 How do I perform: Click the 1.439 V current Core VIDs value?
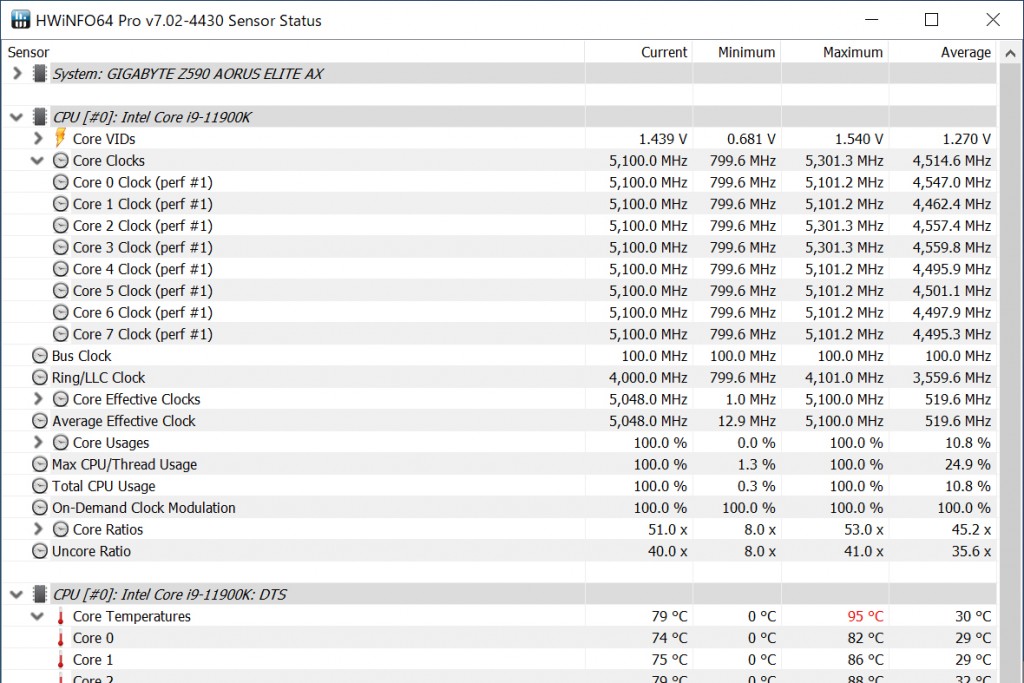(x=663, y=139)
